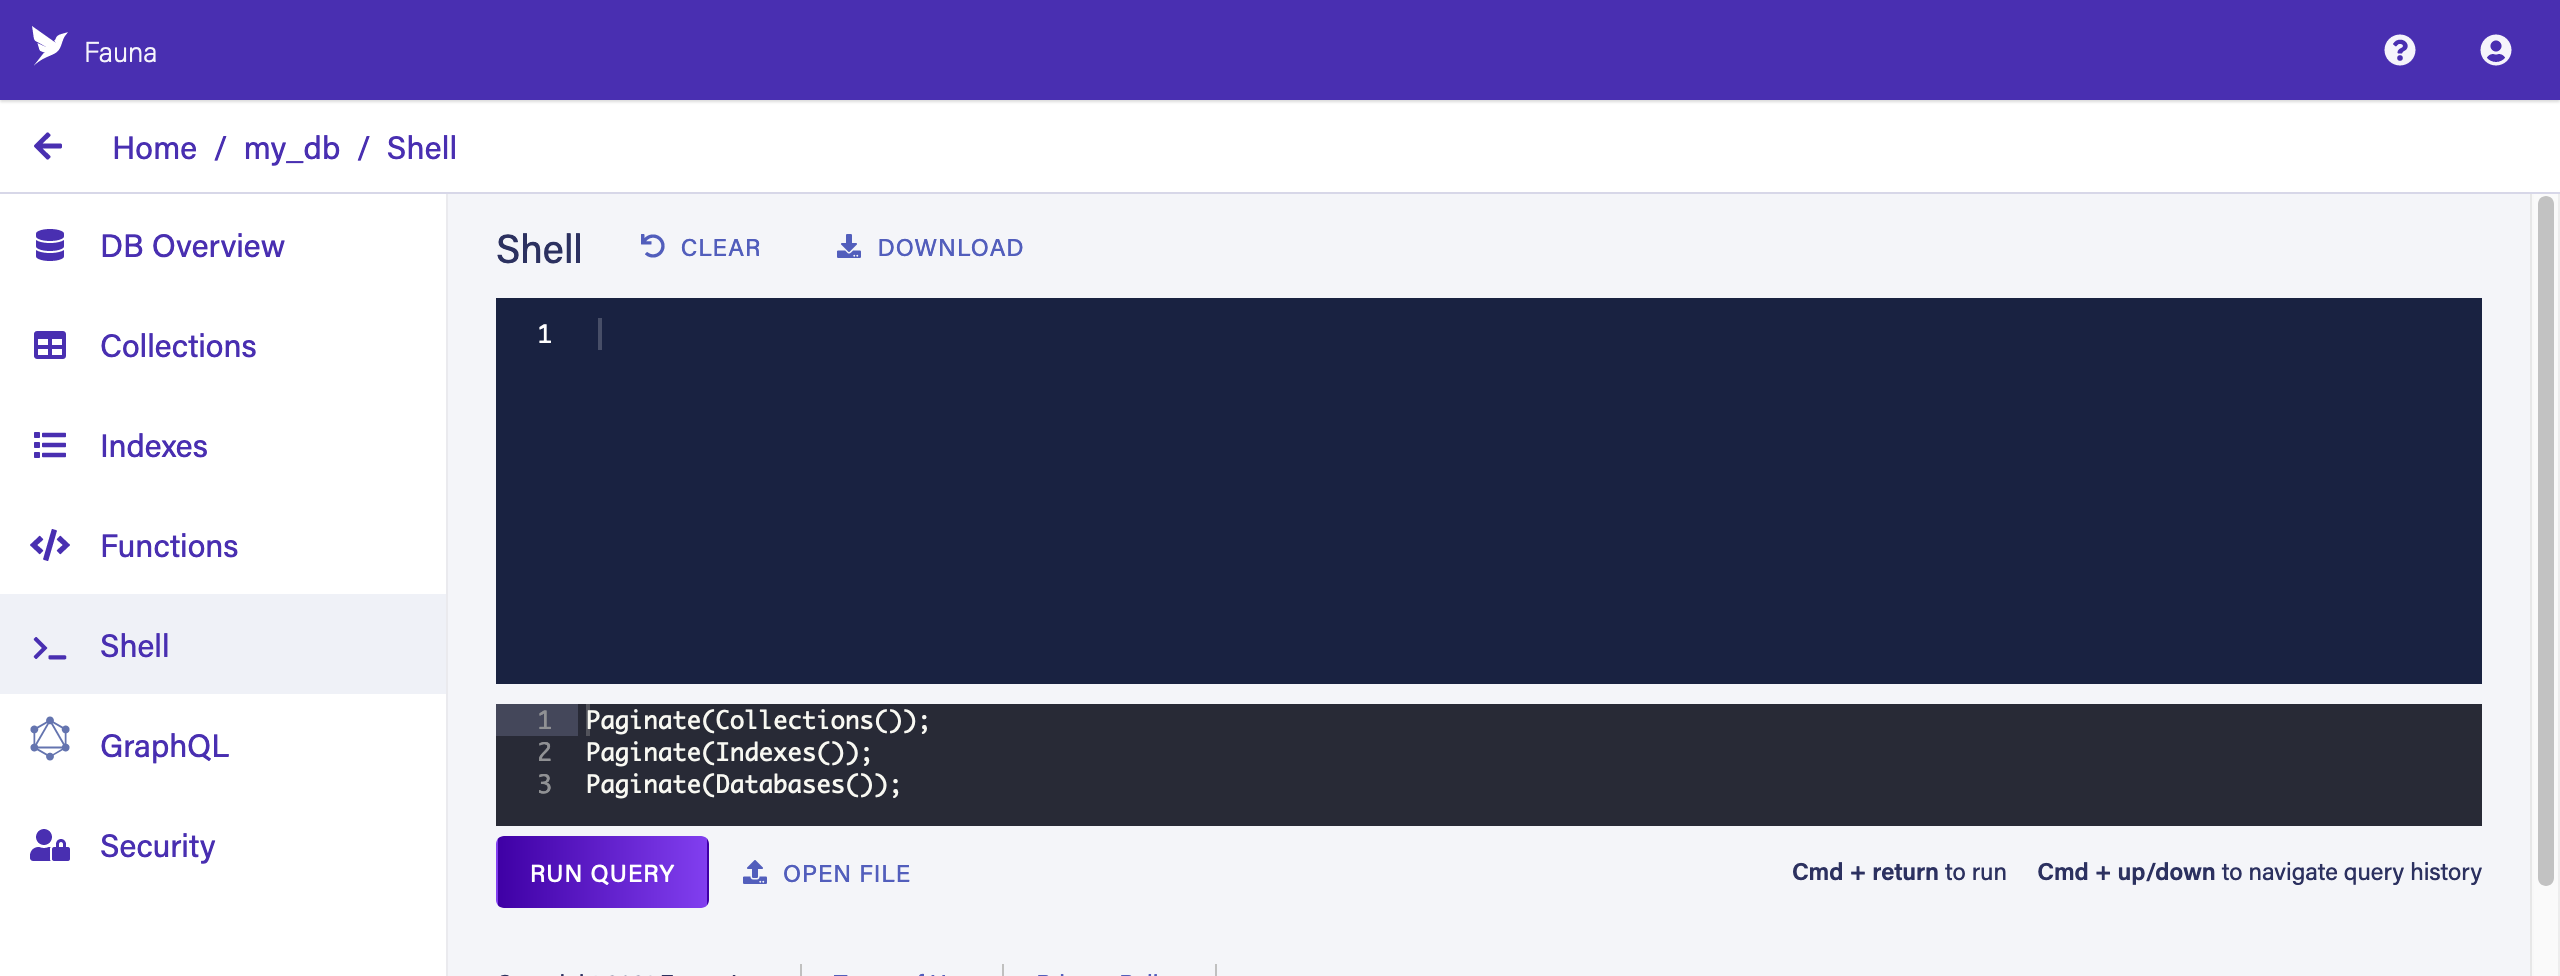Screen dimensions: 2560x976
Task: Select the DB Overview database icon
Action: coord(50,245)
